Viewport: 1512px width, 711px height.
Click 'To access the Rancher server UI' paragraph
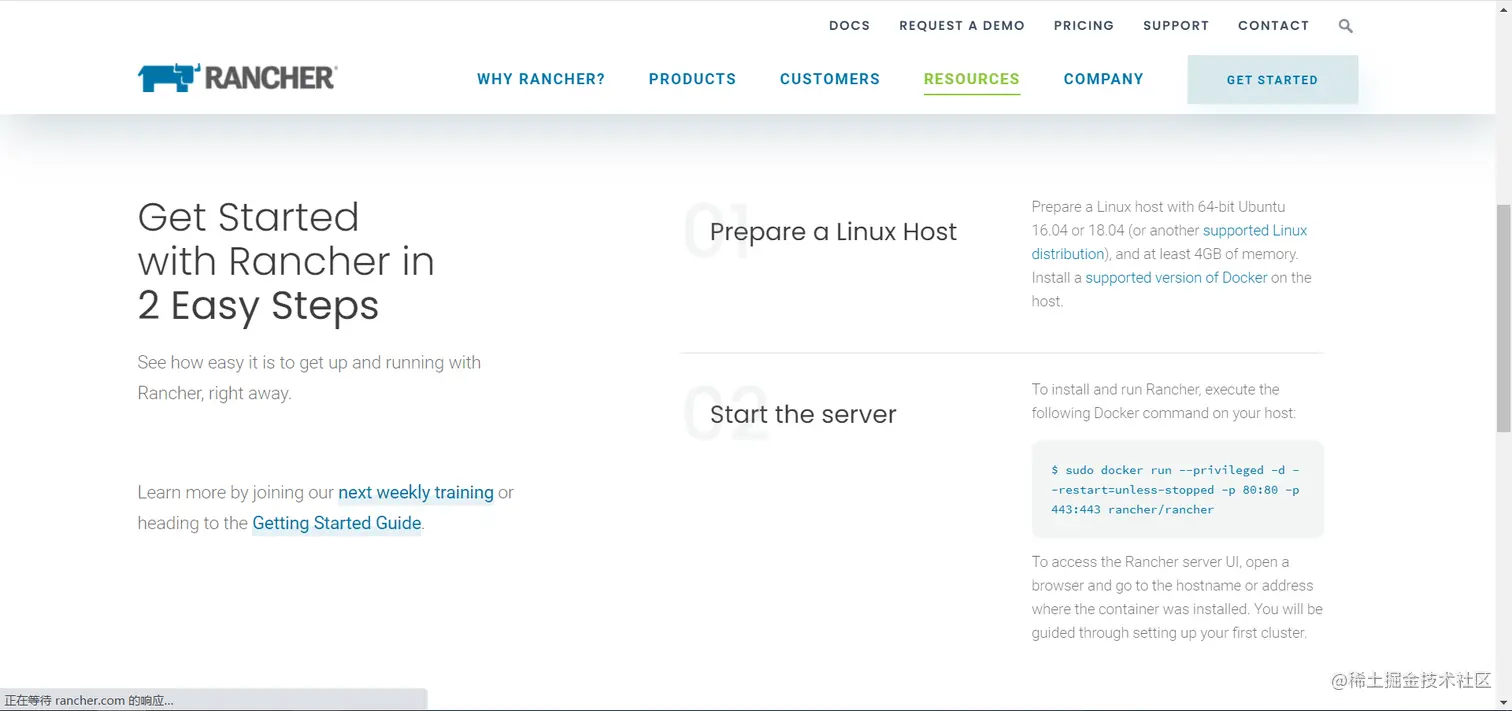(1177, 597)
